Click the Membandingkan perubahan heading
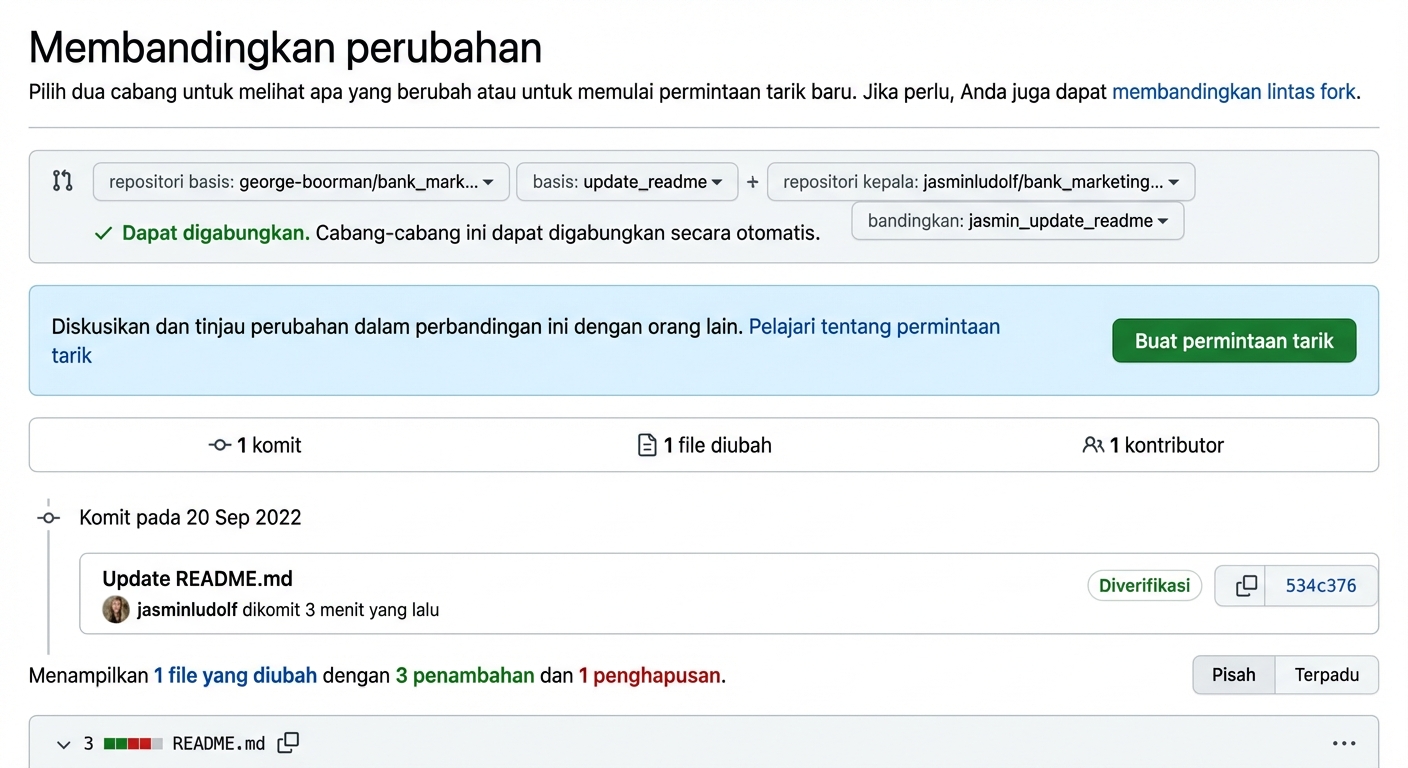1408x768 pixels. (286, 47)
